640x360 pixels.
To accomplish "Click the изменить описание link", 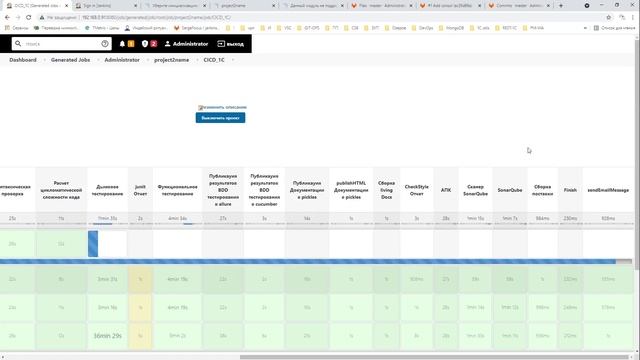I will pyautogui.click(x=222, y=107).
